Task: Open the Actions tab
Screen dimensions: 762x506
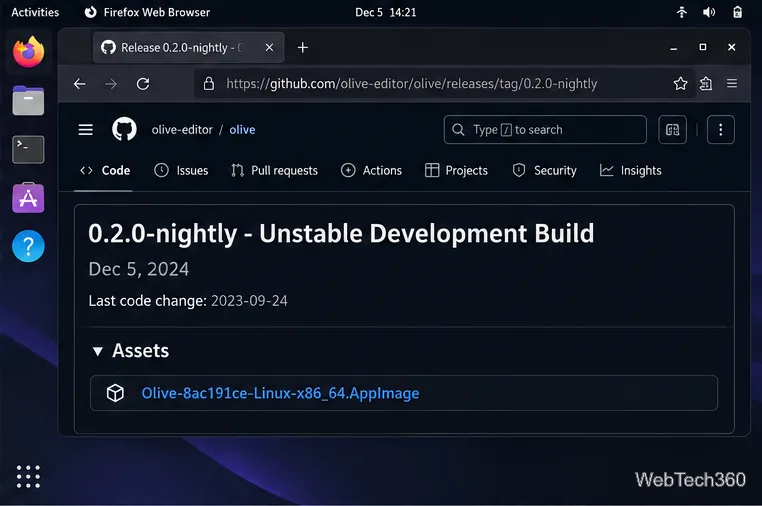Action: point(372,171)
